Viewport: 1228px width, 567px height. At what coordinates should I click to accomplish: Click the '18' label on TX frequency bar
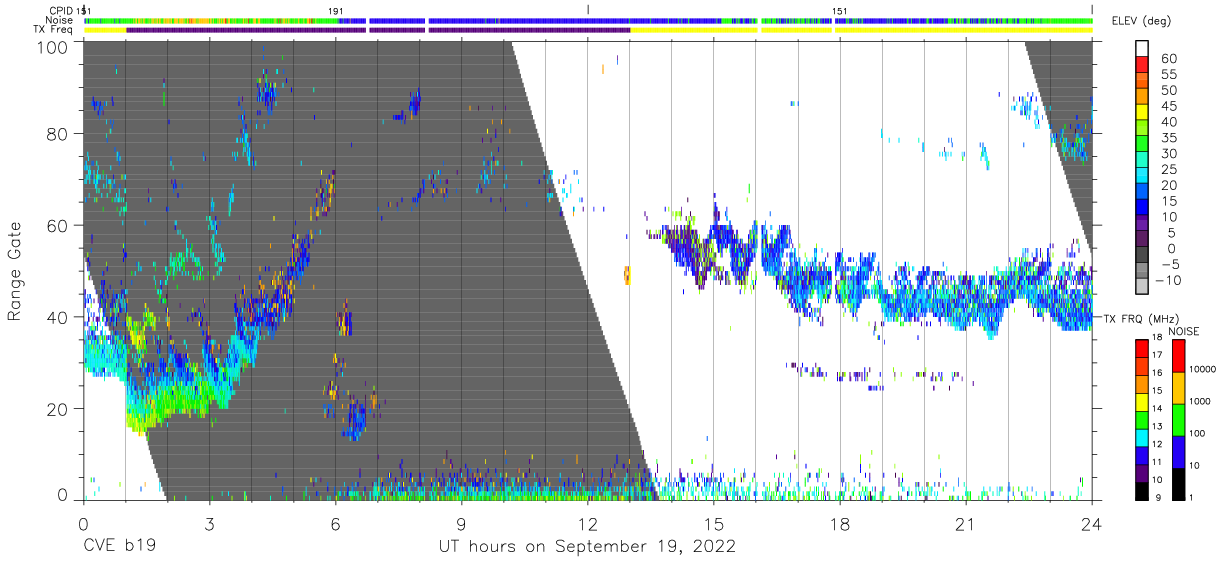click(x=1158, y=339)
